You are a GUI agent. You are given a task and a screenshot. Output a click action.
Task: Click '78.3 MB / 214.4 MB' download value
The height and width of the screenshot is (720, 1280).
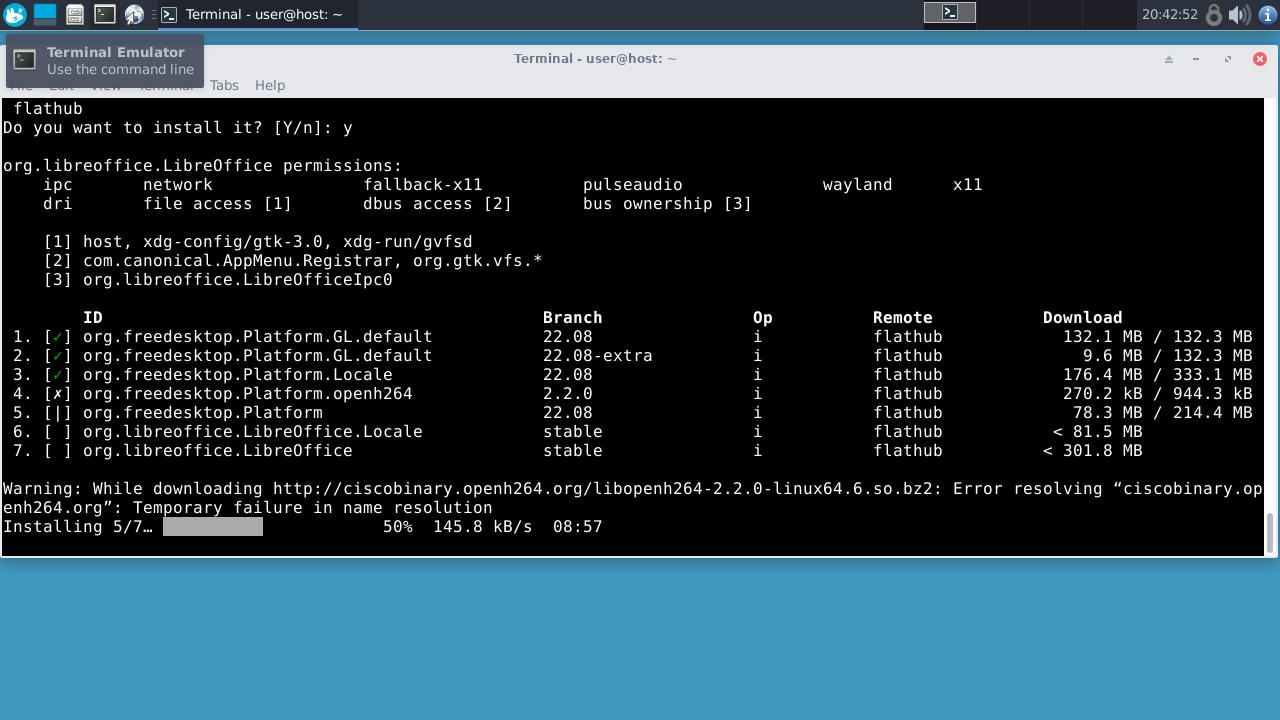point(1163,413)
